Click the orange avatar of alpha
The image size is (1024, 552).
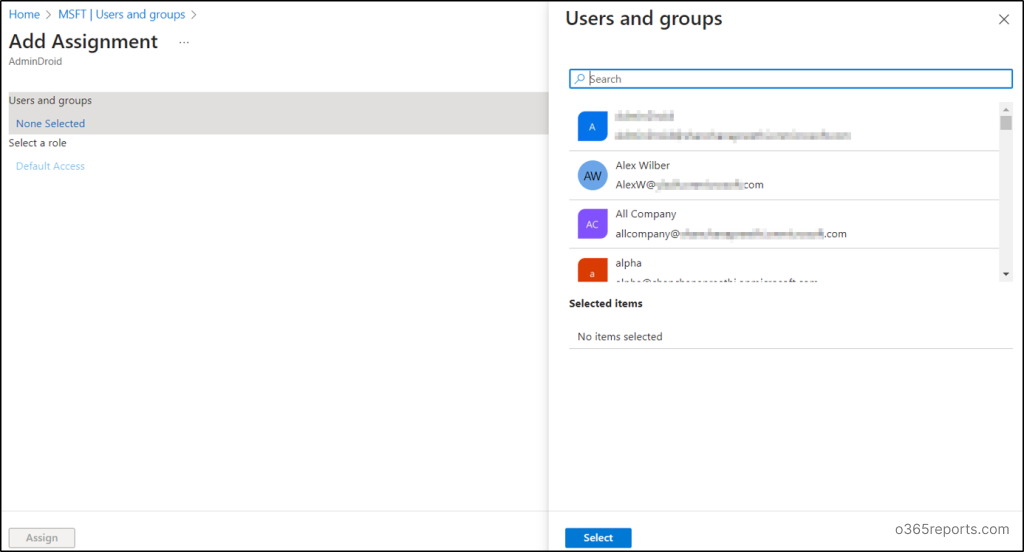(592, 270)
